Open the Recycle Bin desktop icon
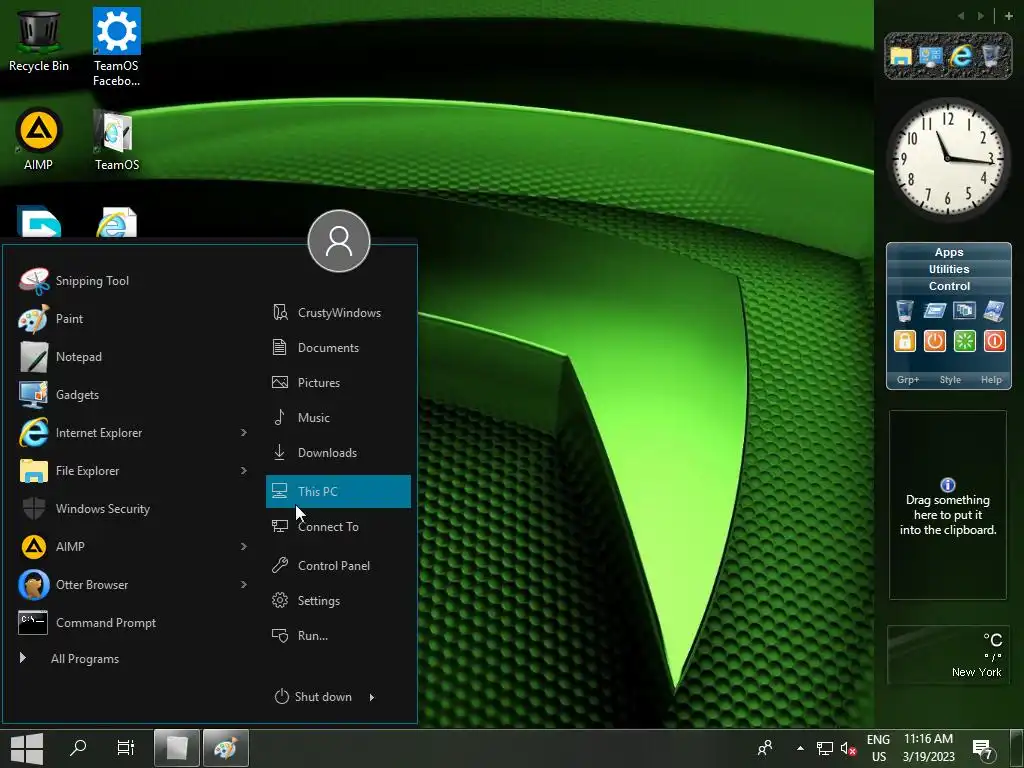The image size is (1024, 768). point(39,40)
